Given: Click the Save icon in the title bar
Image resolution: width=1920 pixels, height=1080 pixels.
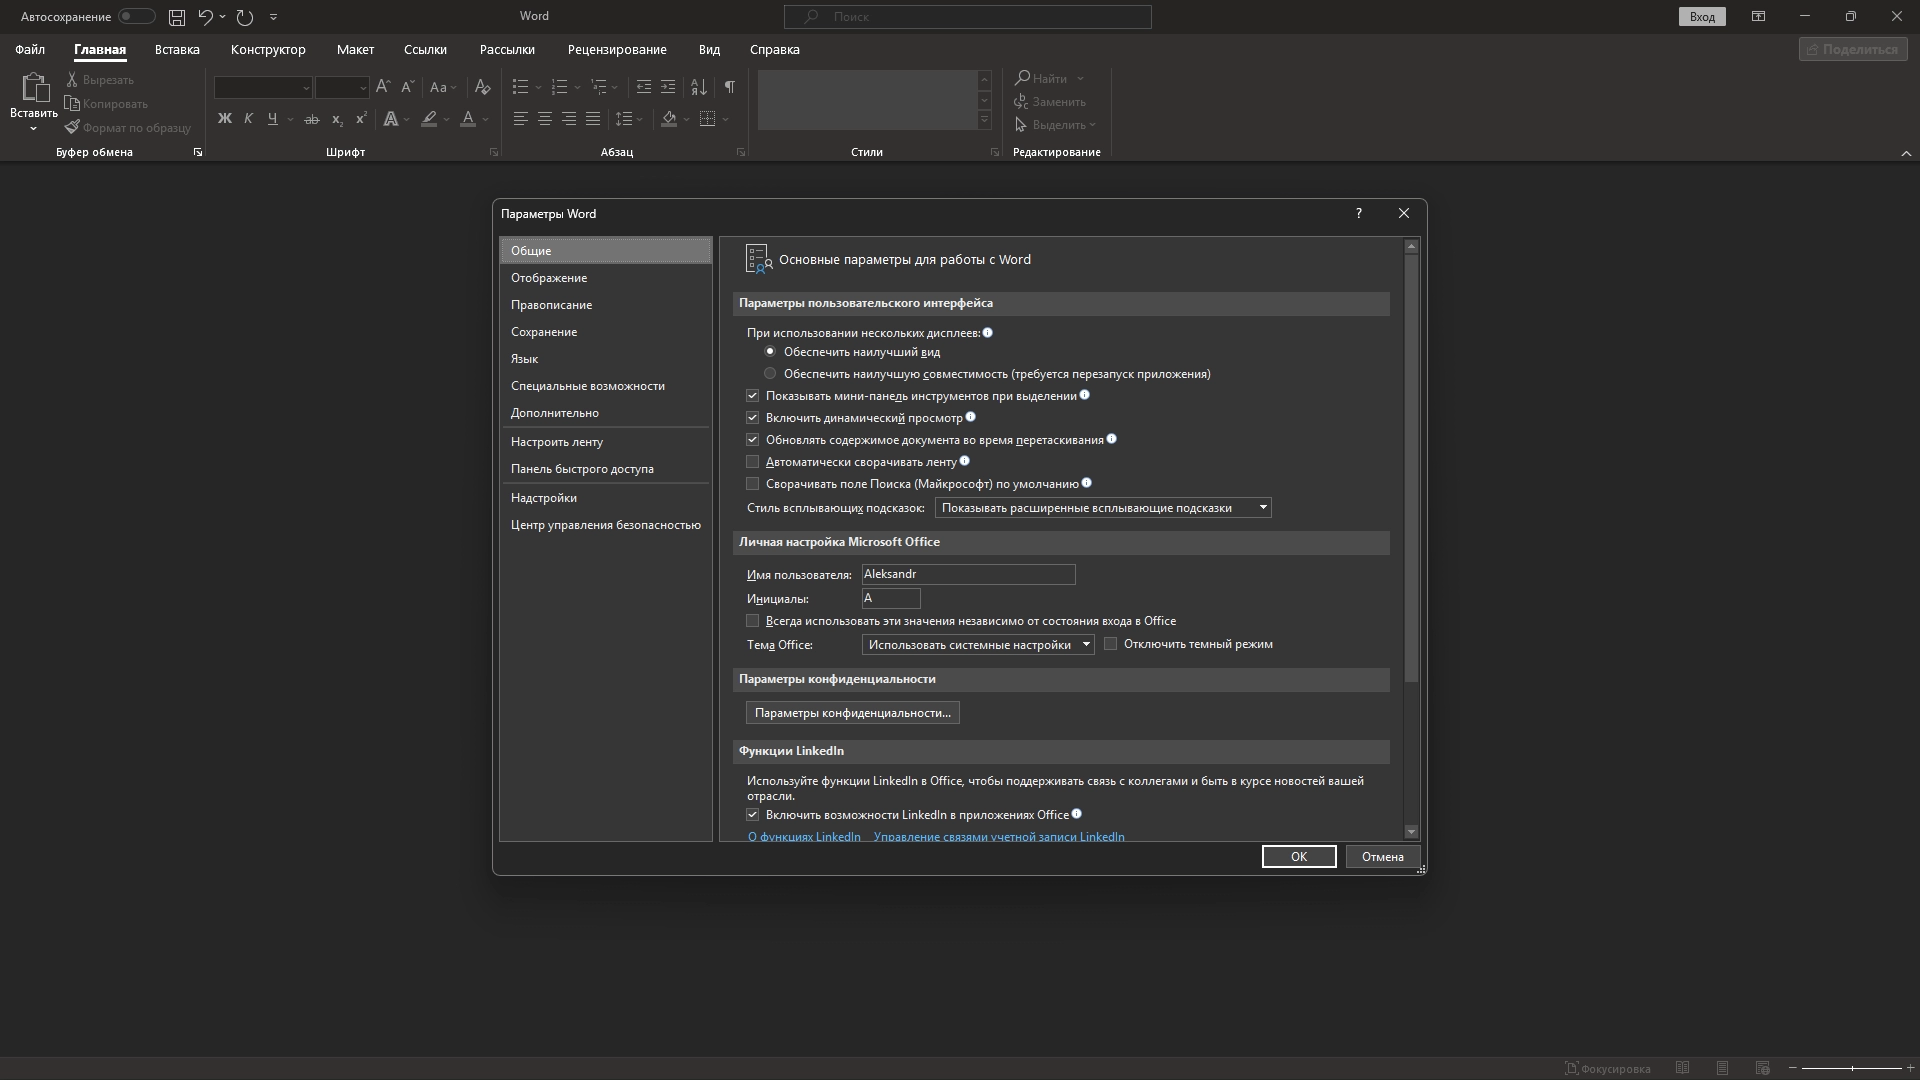Looking at the screenshot, I should (x=177, y=17).
